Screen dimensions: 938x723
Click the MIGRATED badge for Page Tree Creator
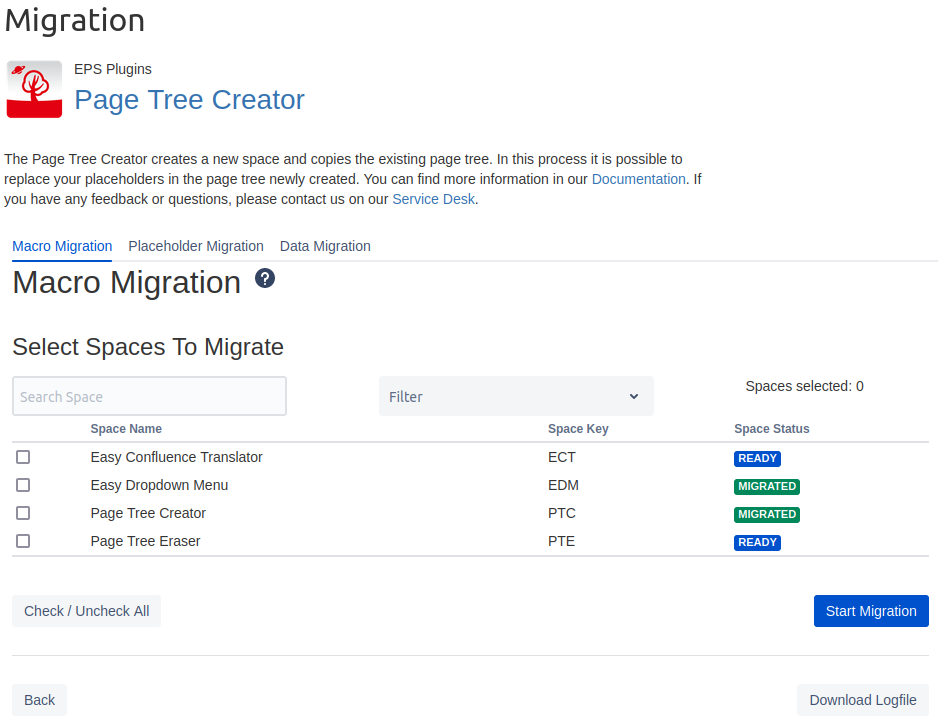(766, 515)
